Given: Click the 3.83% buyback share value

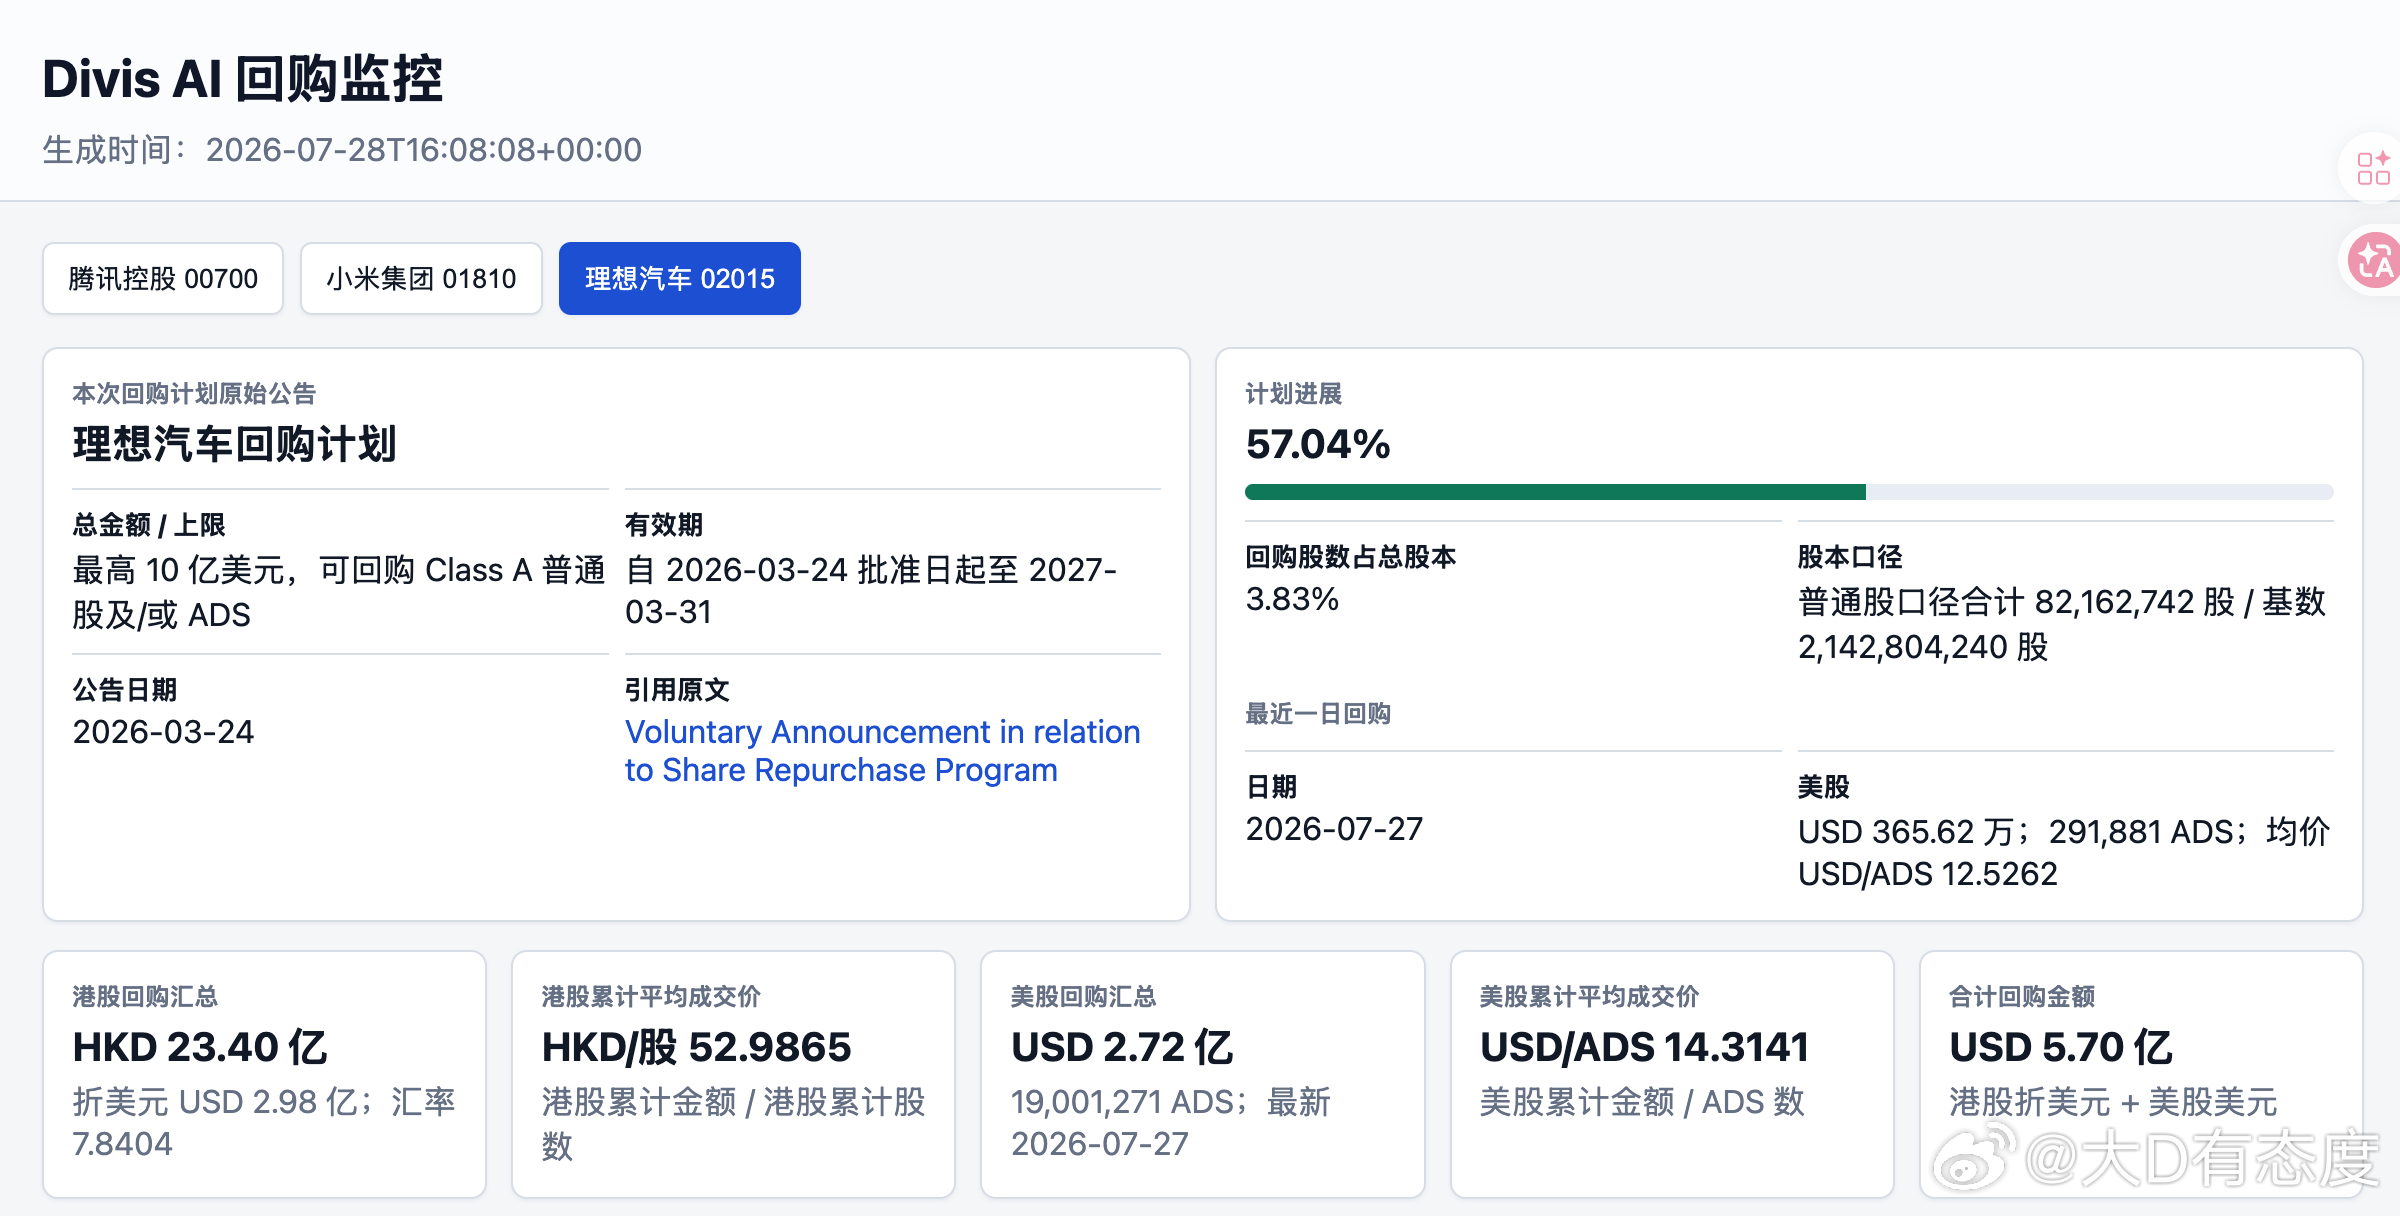Looking at the screenshot, I should (1292, 599).
